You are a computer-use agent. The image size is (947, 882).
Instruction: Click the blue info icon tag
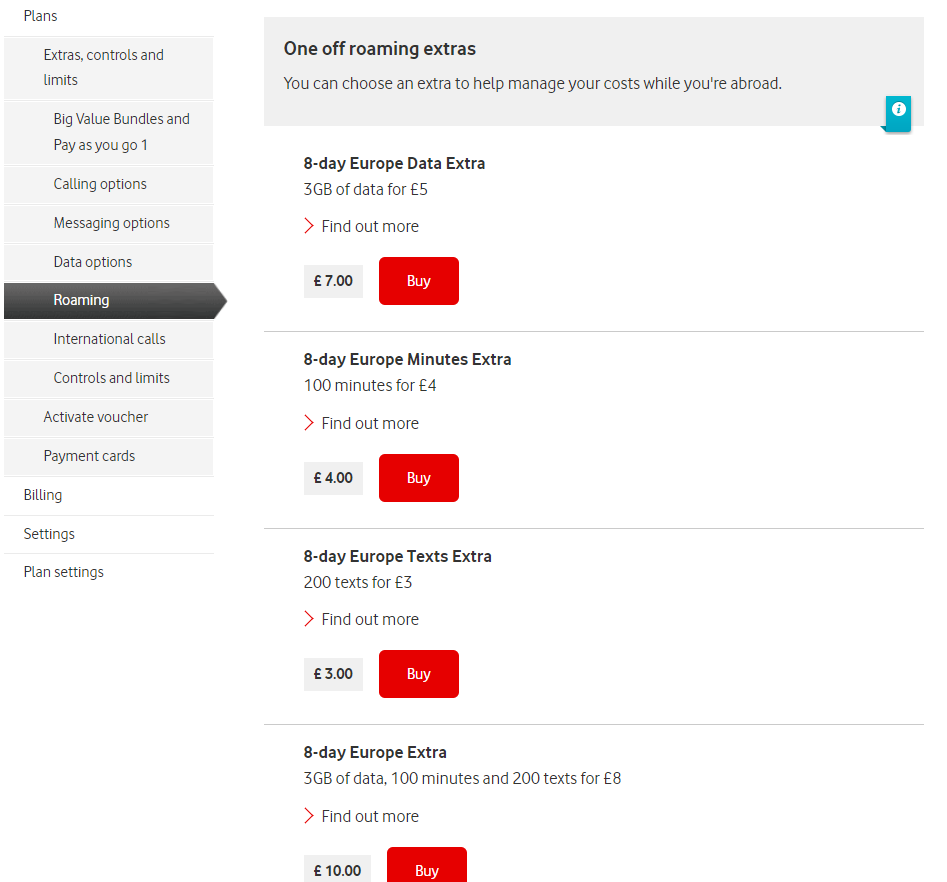coord(898,111)
